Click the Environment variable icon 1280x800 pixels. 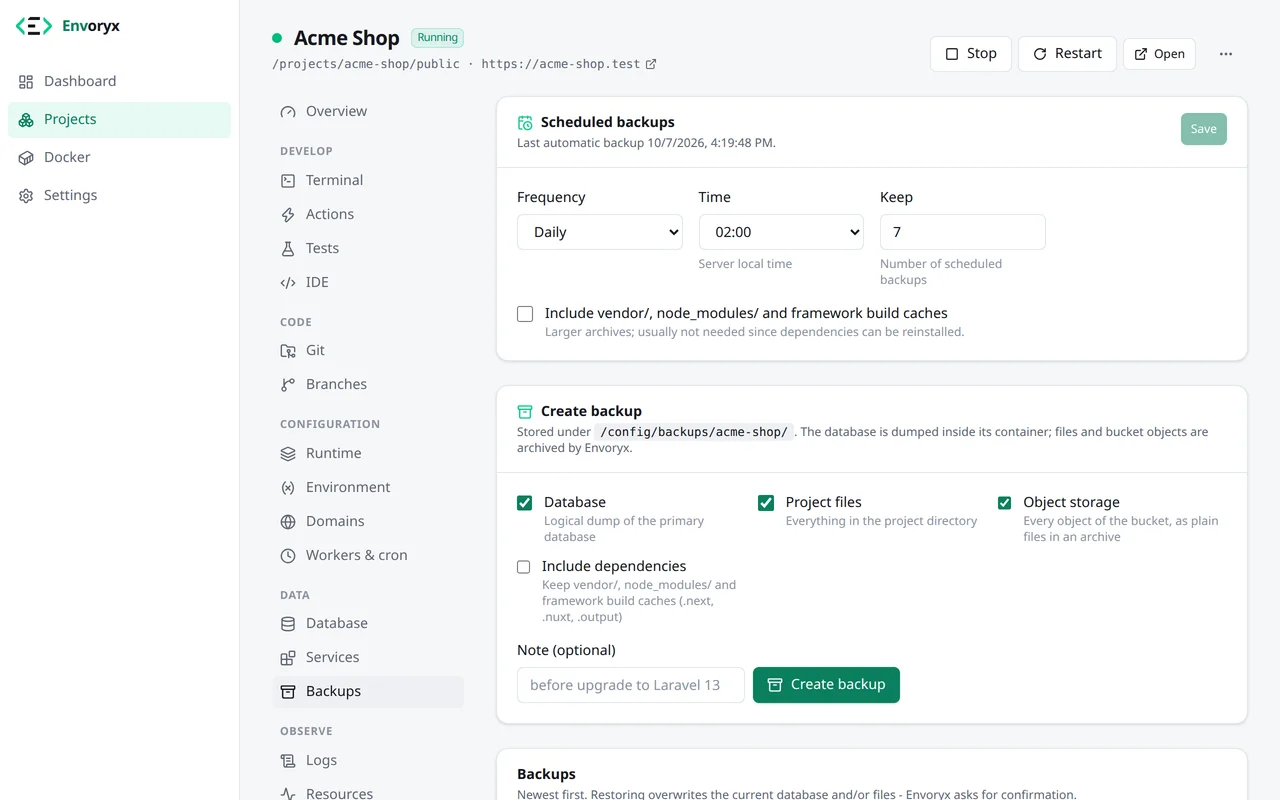coord(288,487)
